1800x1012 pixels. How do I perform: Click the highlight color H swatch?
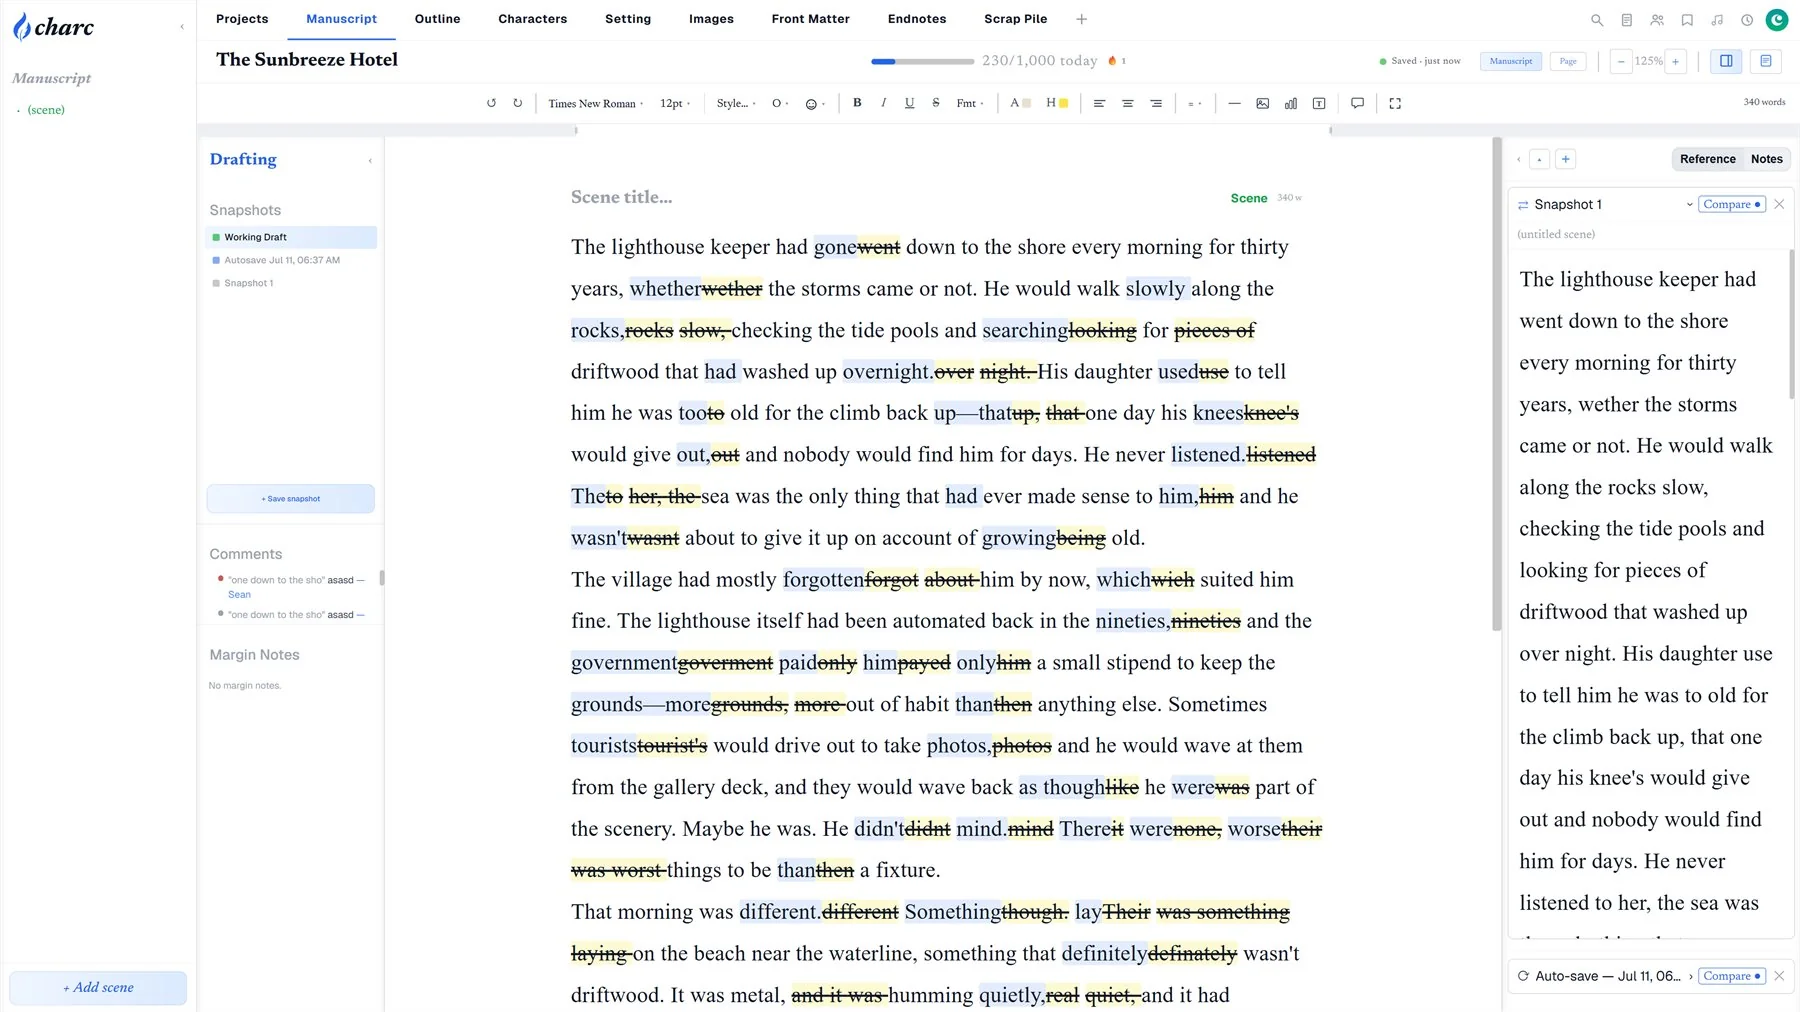pos(1057,103)
